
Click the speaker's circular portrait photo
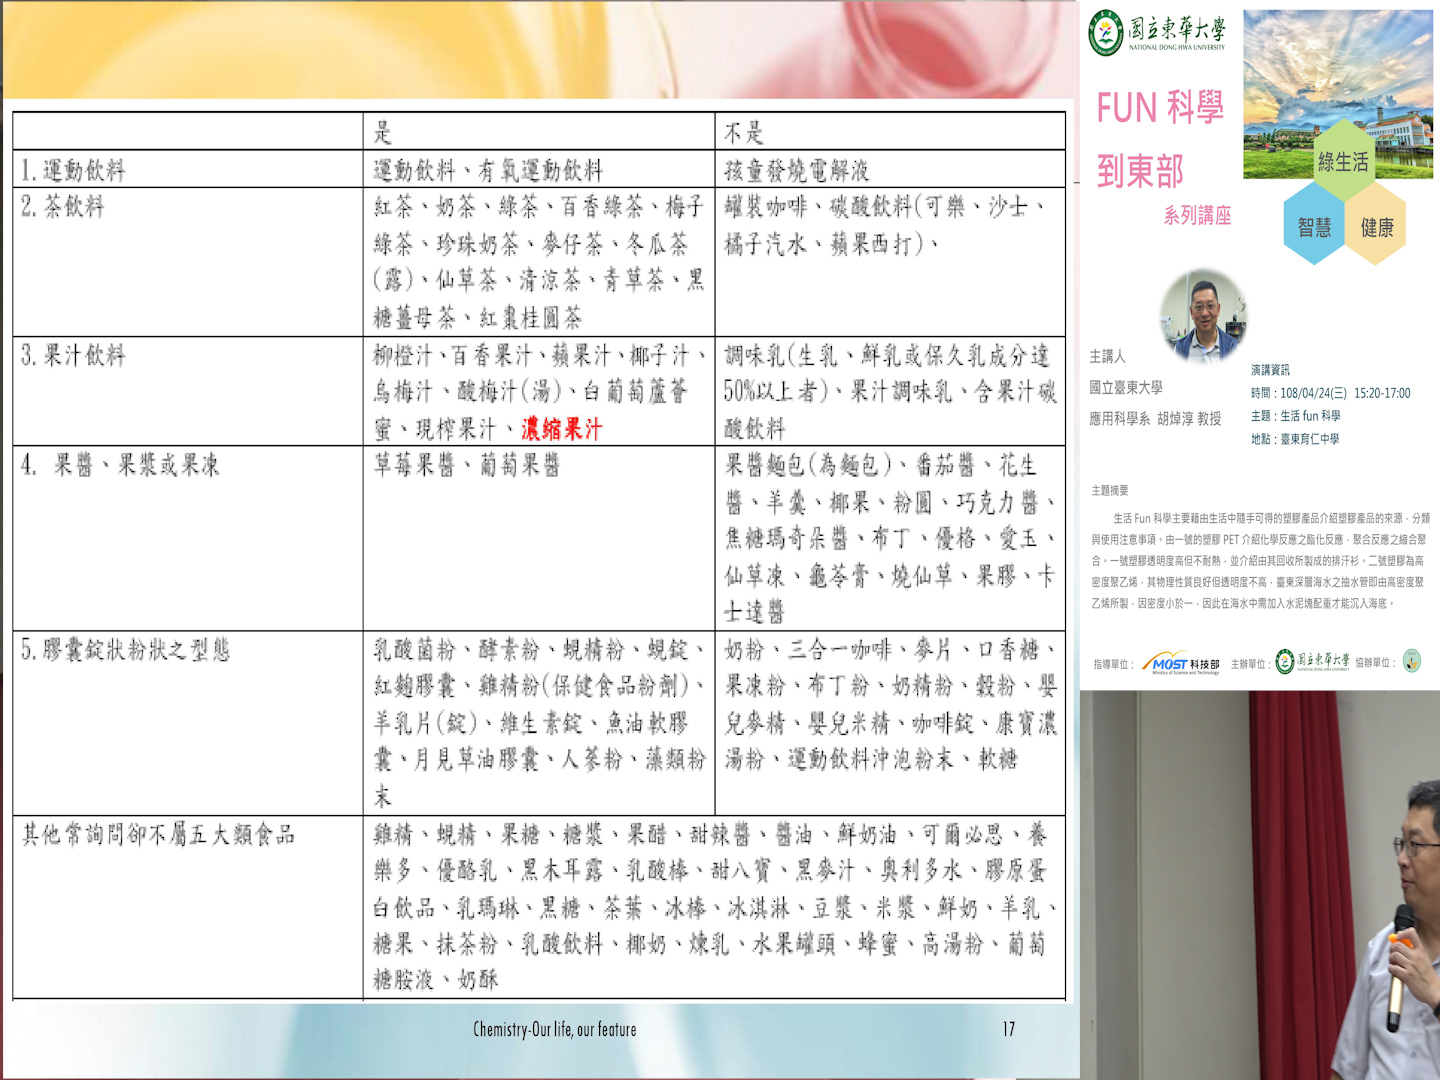pos(1203,314)
